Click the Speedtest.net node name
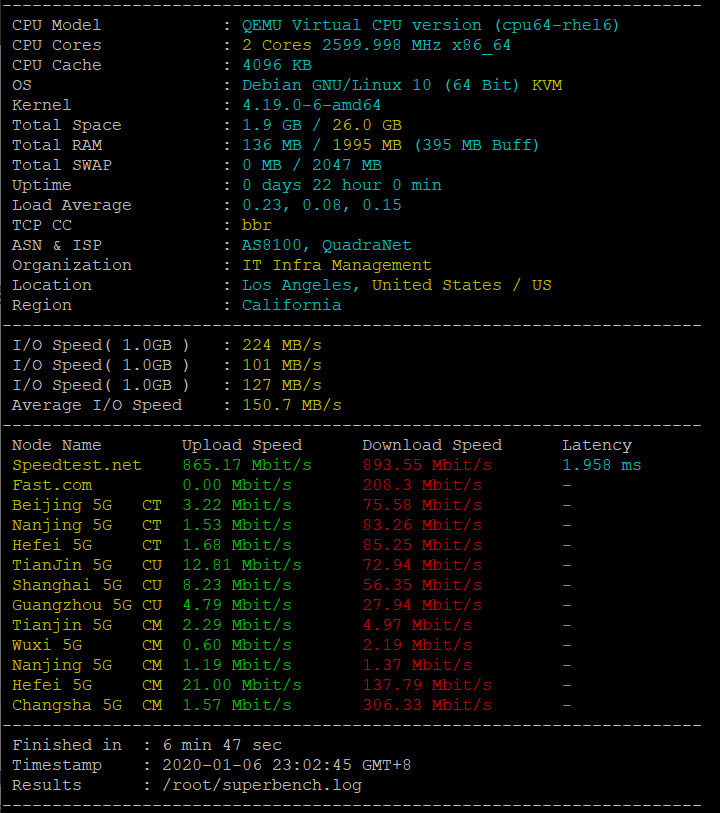Screen dimensions: 720x813 (77, 465)
